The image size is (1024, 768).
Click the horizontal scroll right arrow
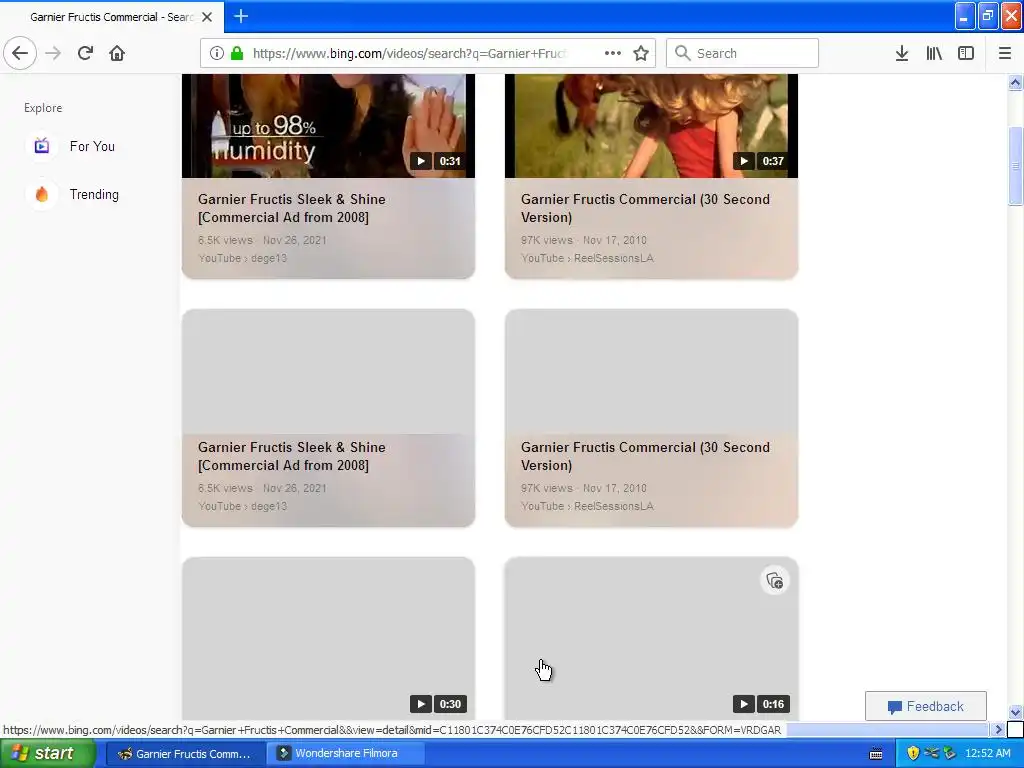click(x=998, y=729)
